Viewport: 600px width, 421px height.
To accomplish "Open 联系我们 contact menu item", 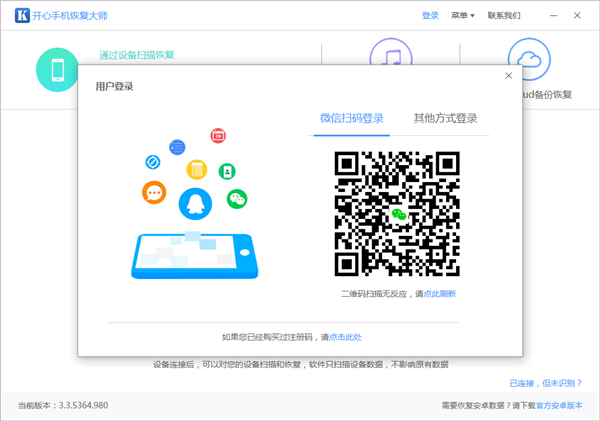I will 504,16.
